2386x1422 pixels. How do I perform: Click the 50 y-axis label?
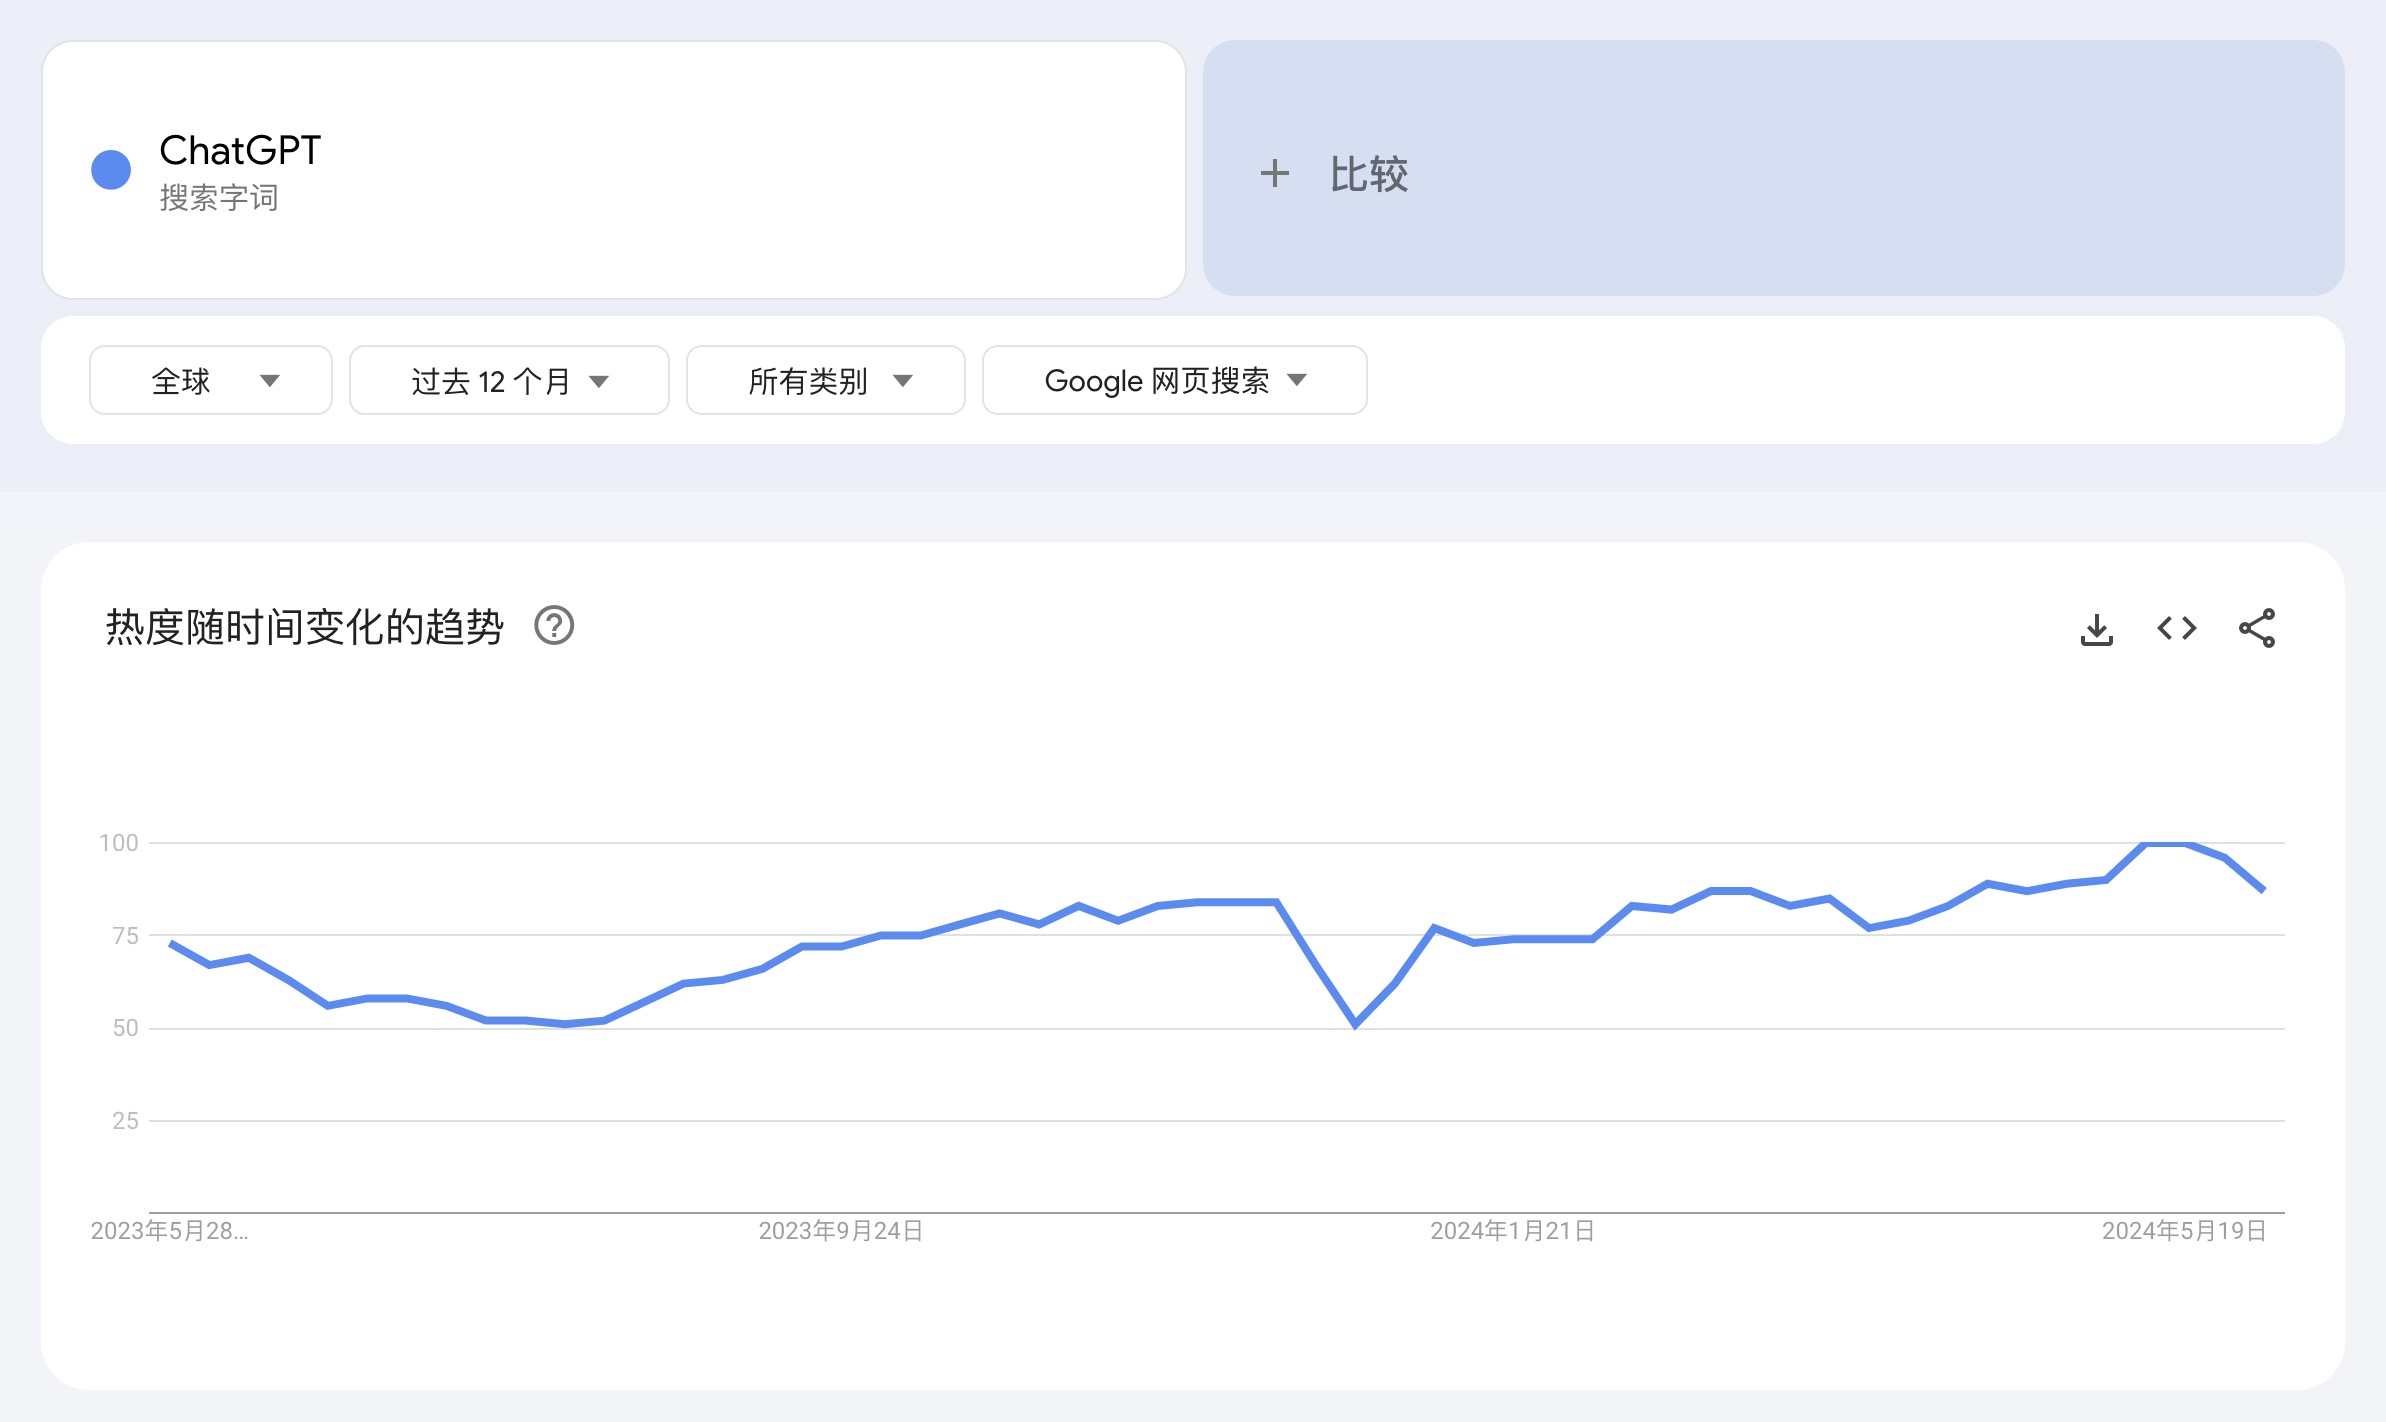pyautogui.click(x=125, y=1028)
